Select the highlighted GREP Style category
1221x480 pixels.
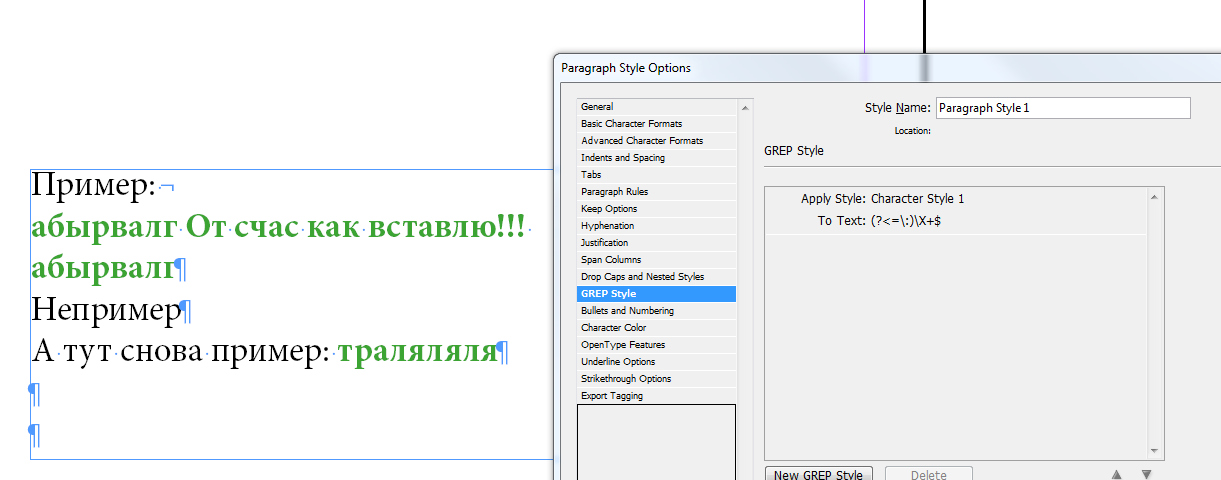[x=657, y=294]
